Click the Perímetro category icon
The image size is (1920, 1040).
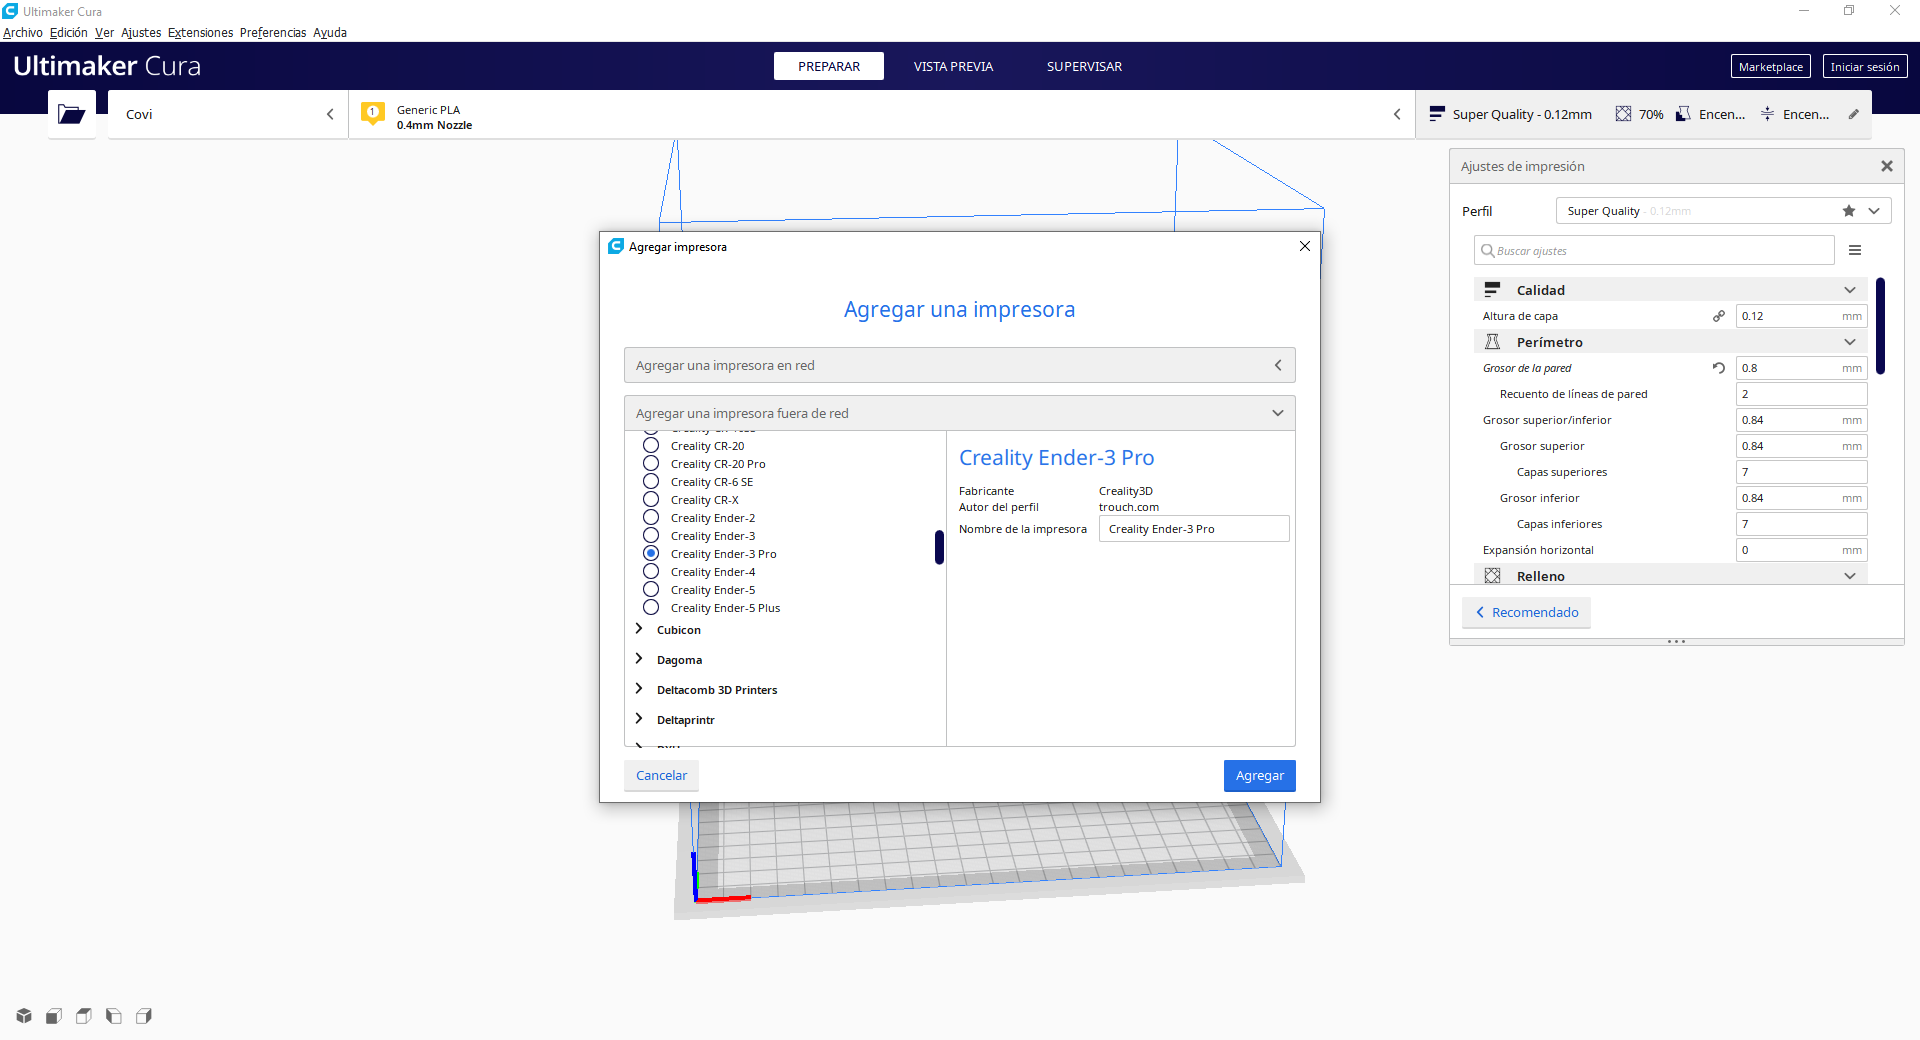pos(1492,342)
